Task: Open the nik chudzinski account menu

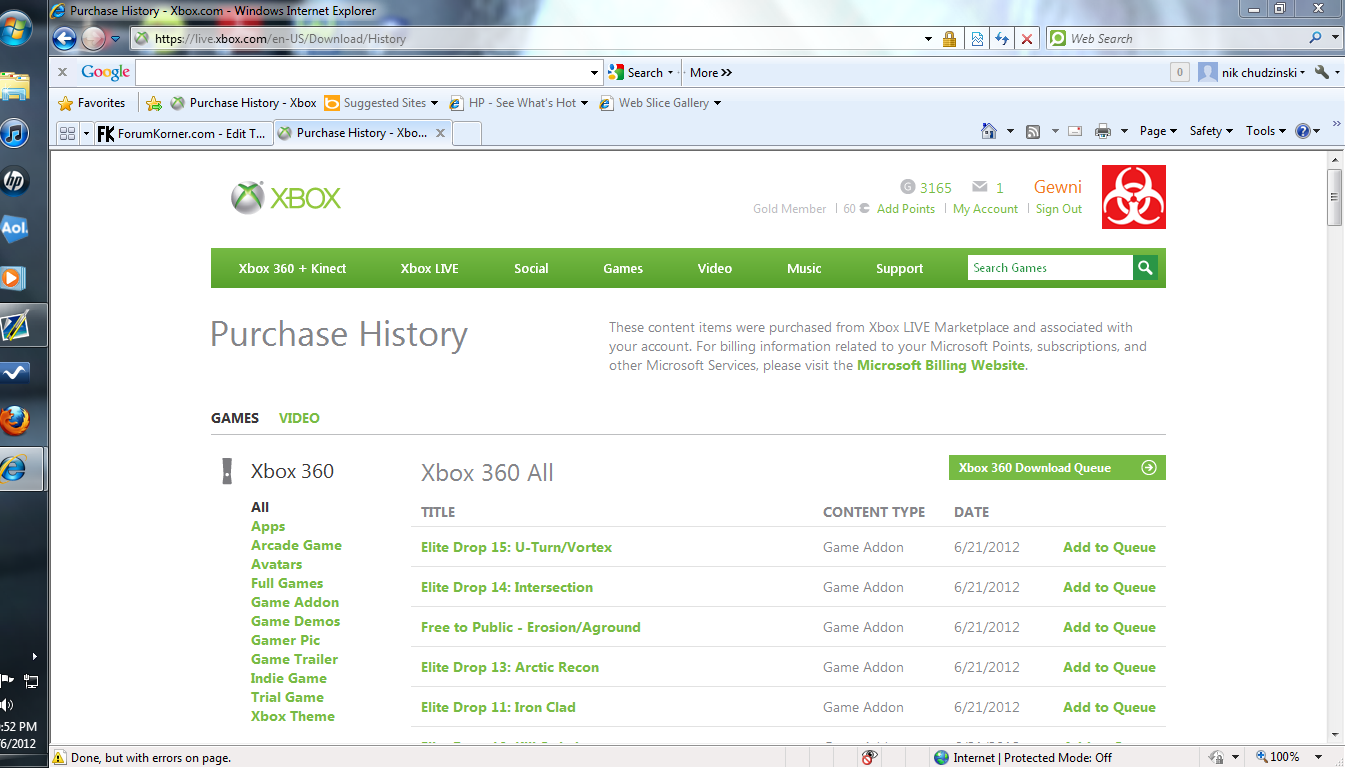Action: (x=1252, y=72)
